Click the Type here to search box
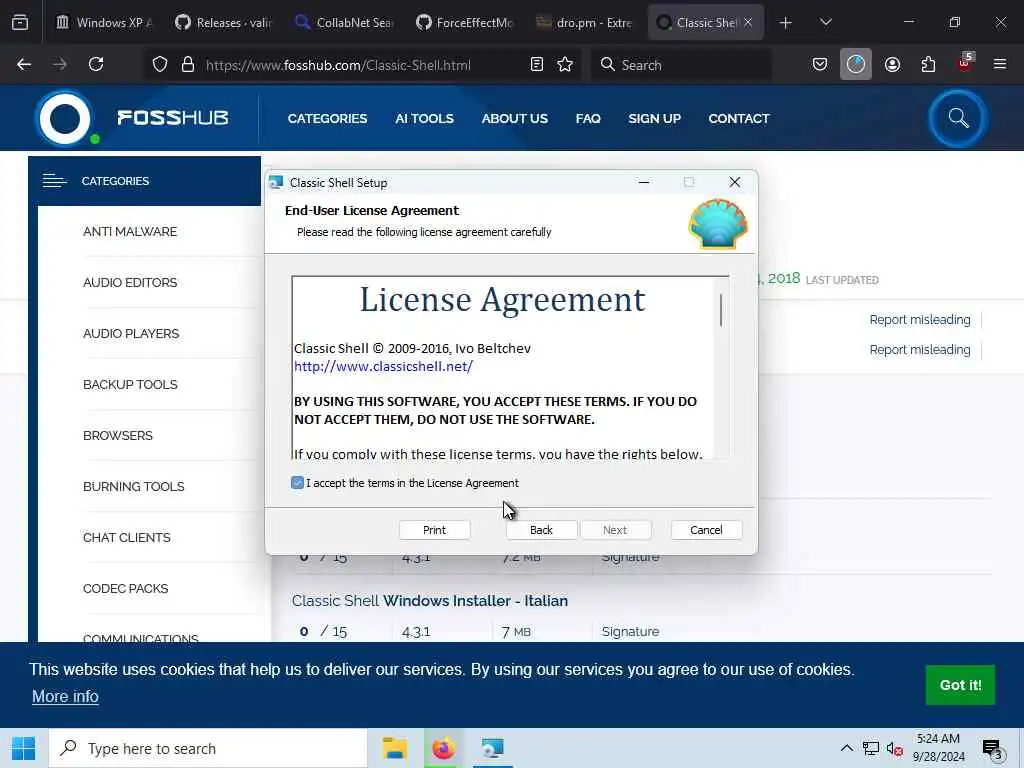This screenshot has height=768, width=1024. [x=208, y=748]
